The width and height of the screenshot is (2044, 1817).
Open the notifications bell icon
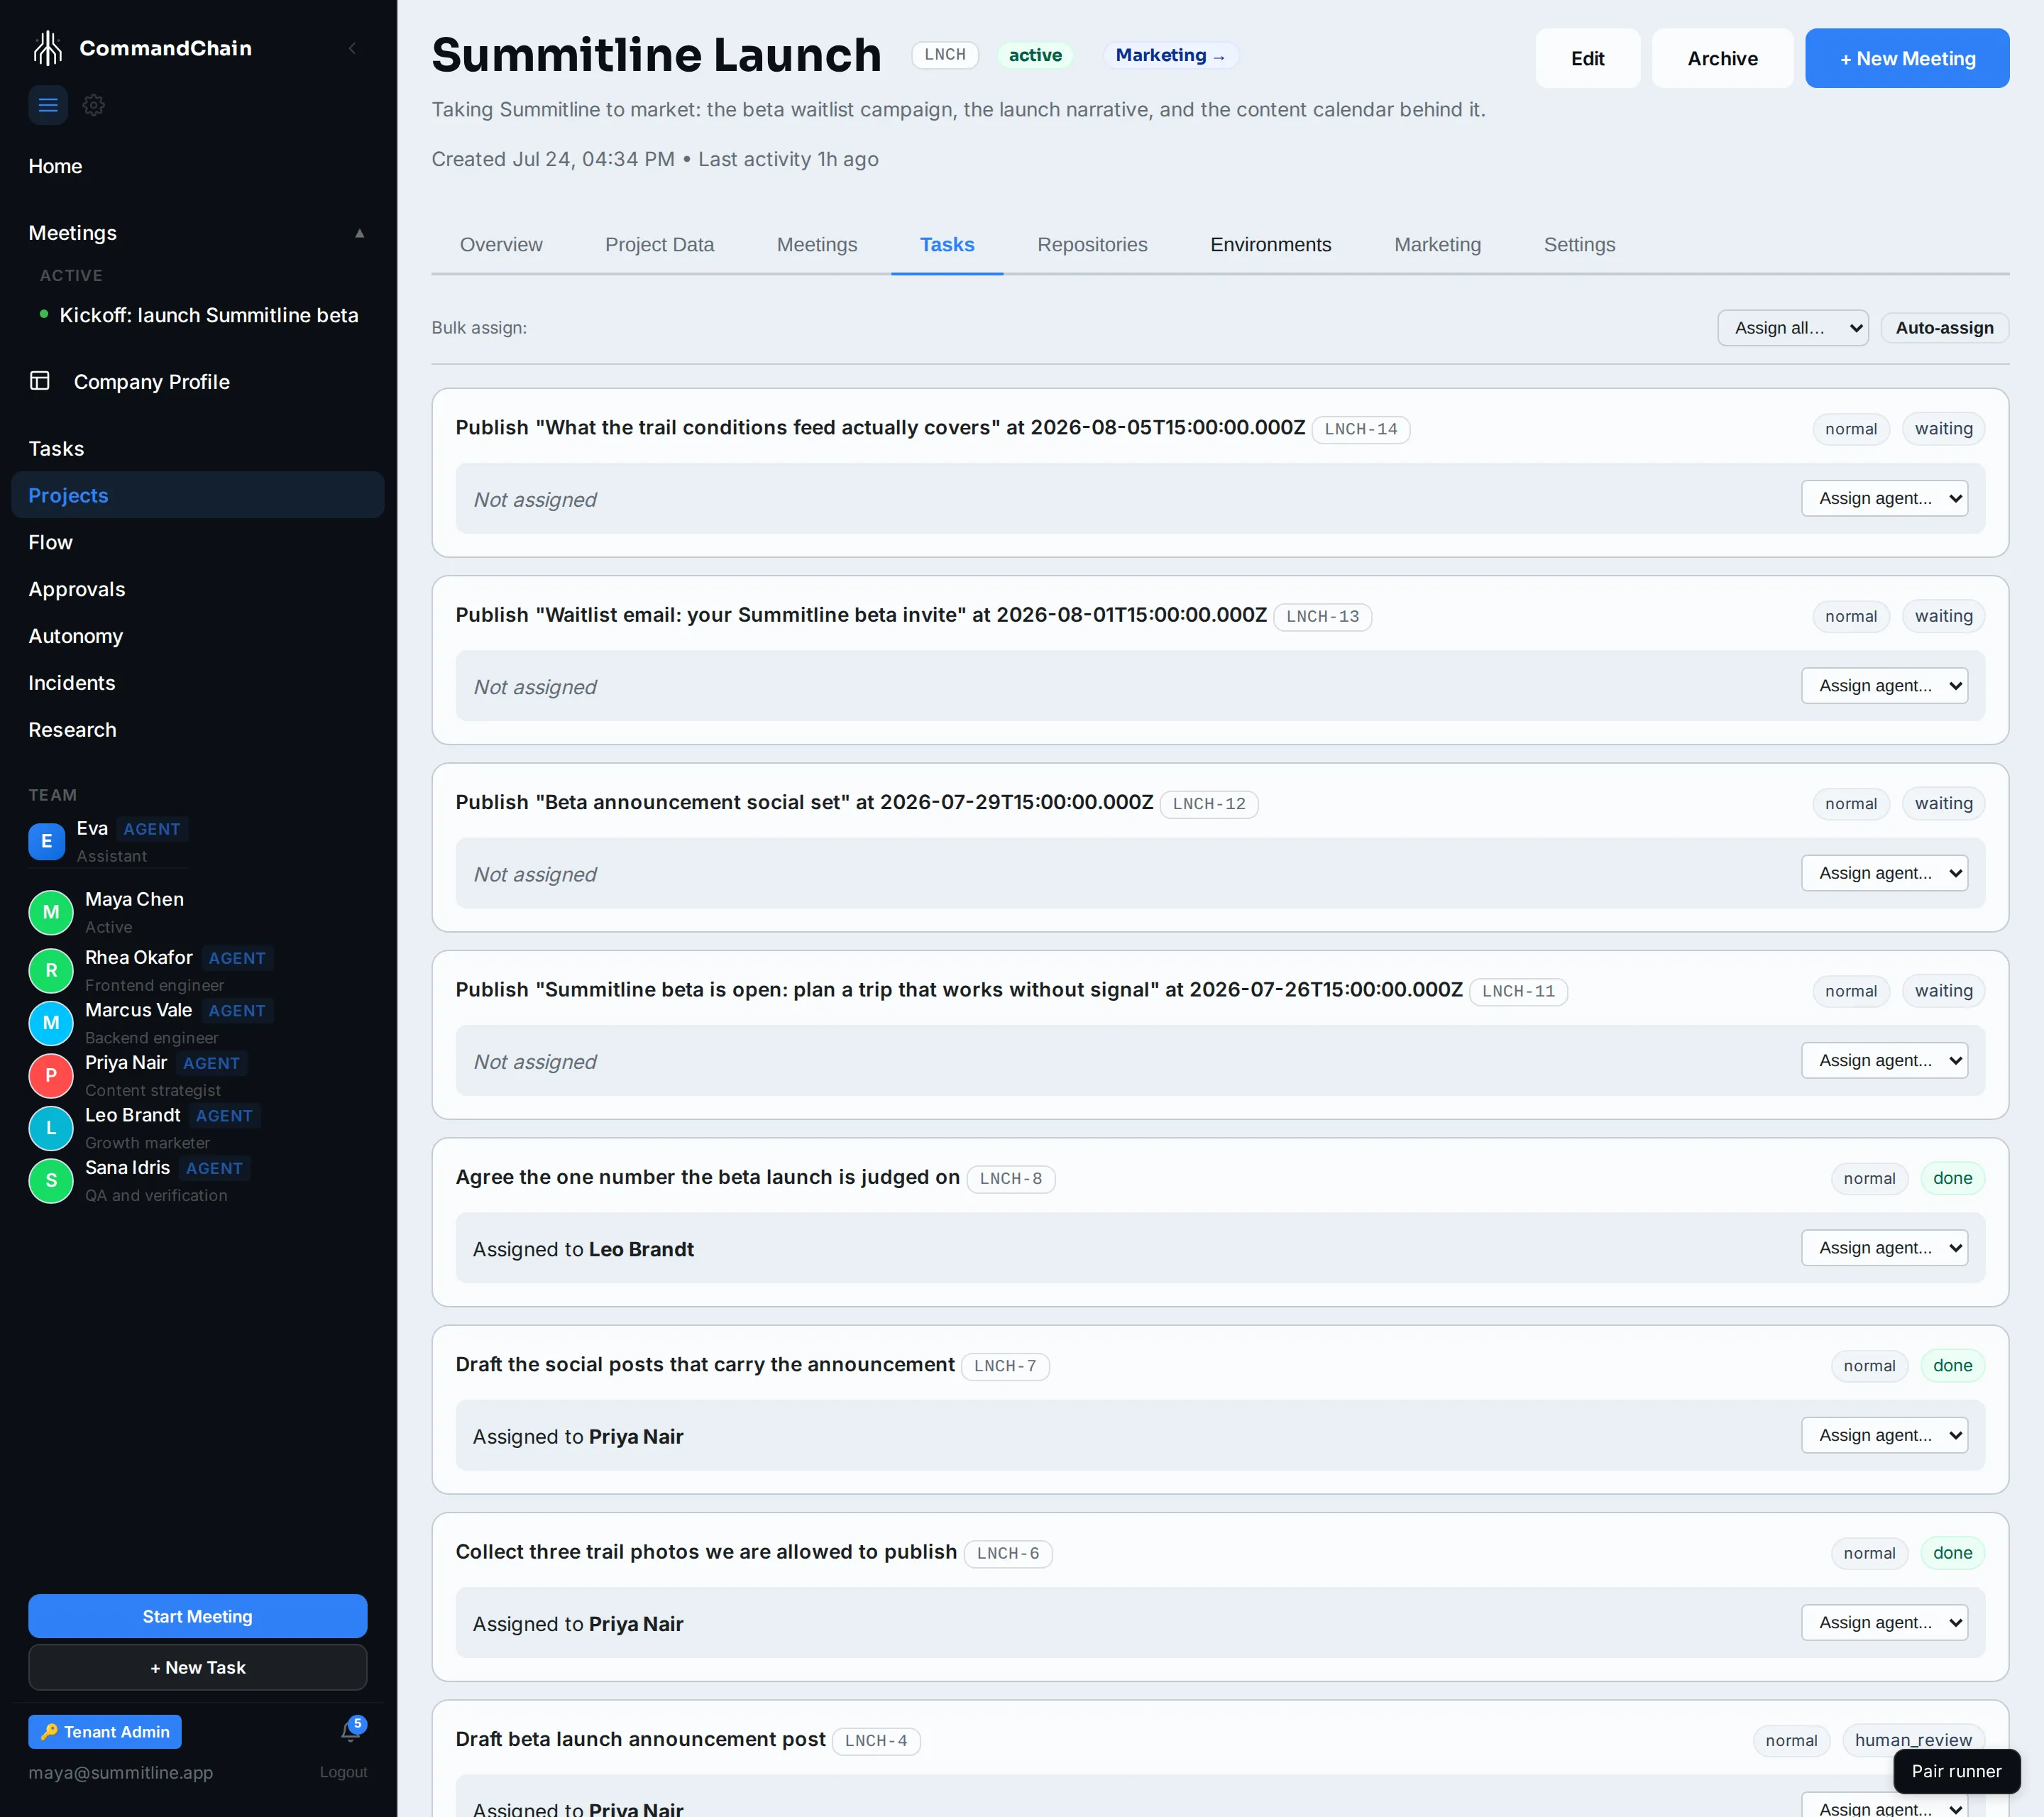(x=350, y=1731)
